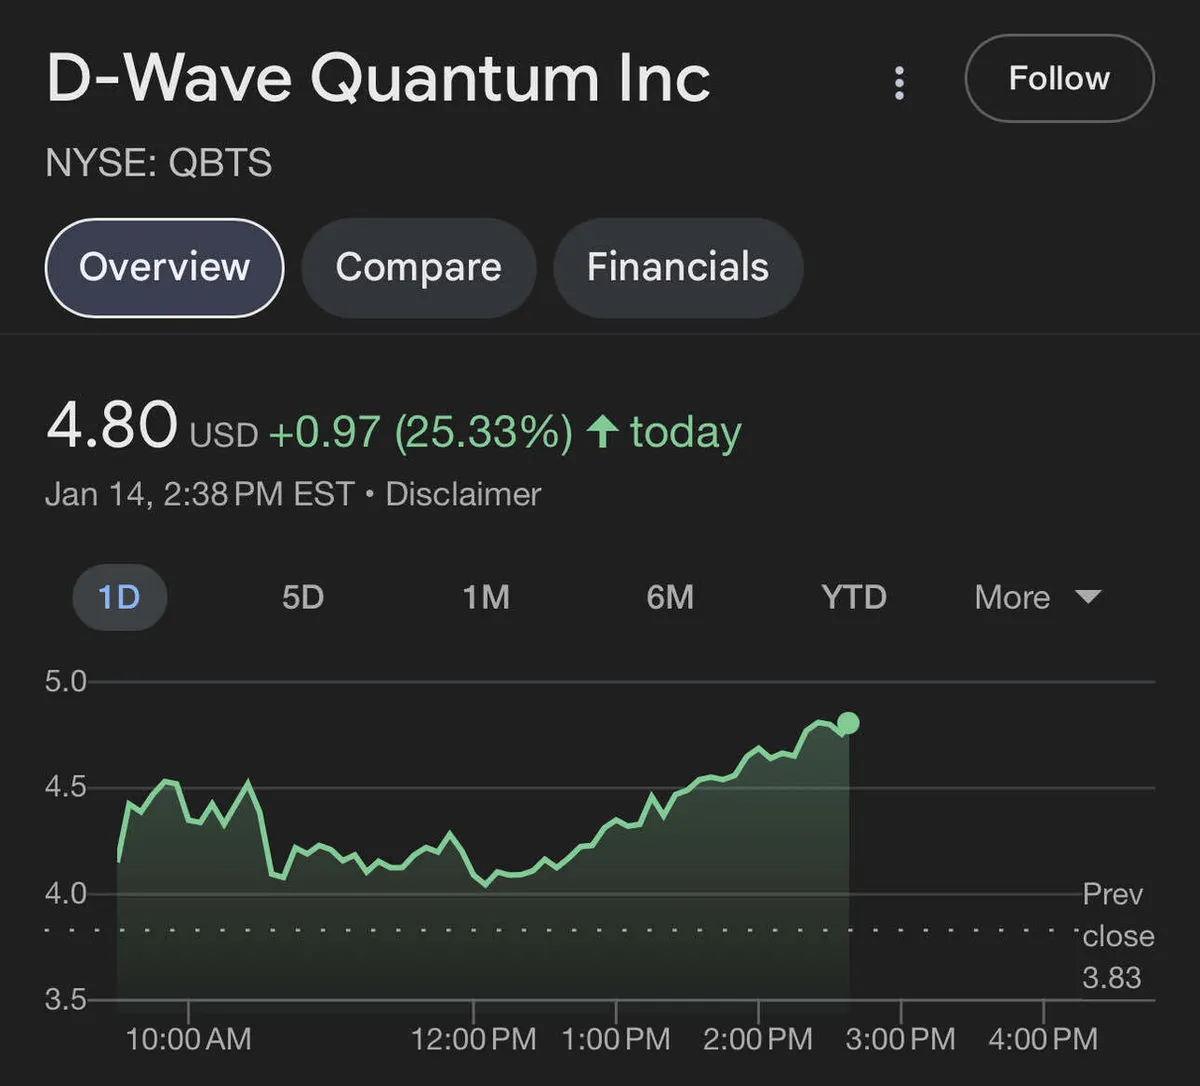Show the YTD chart range
This screenshot has width=1200, height=1086.
click(853, 597)
